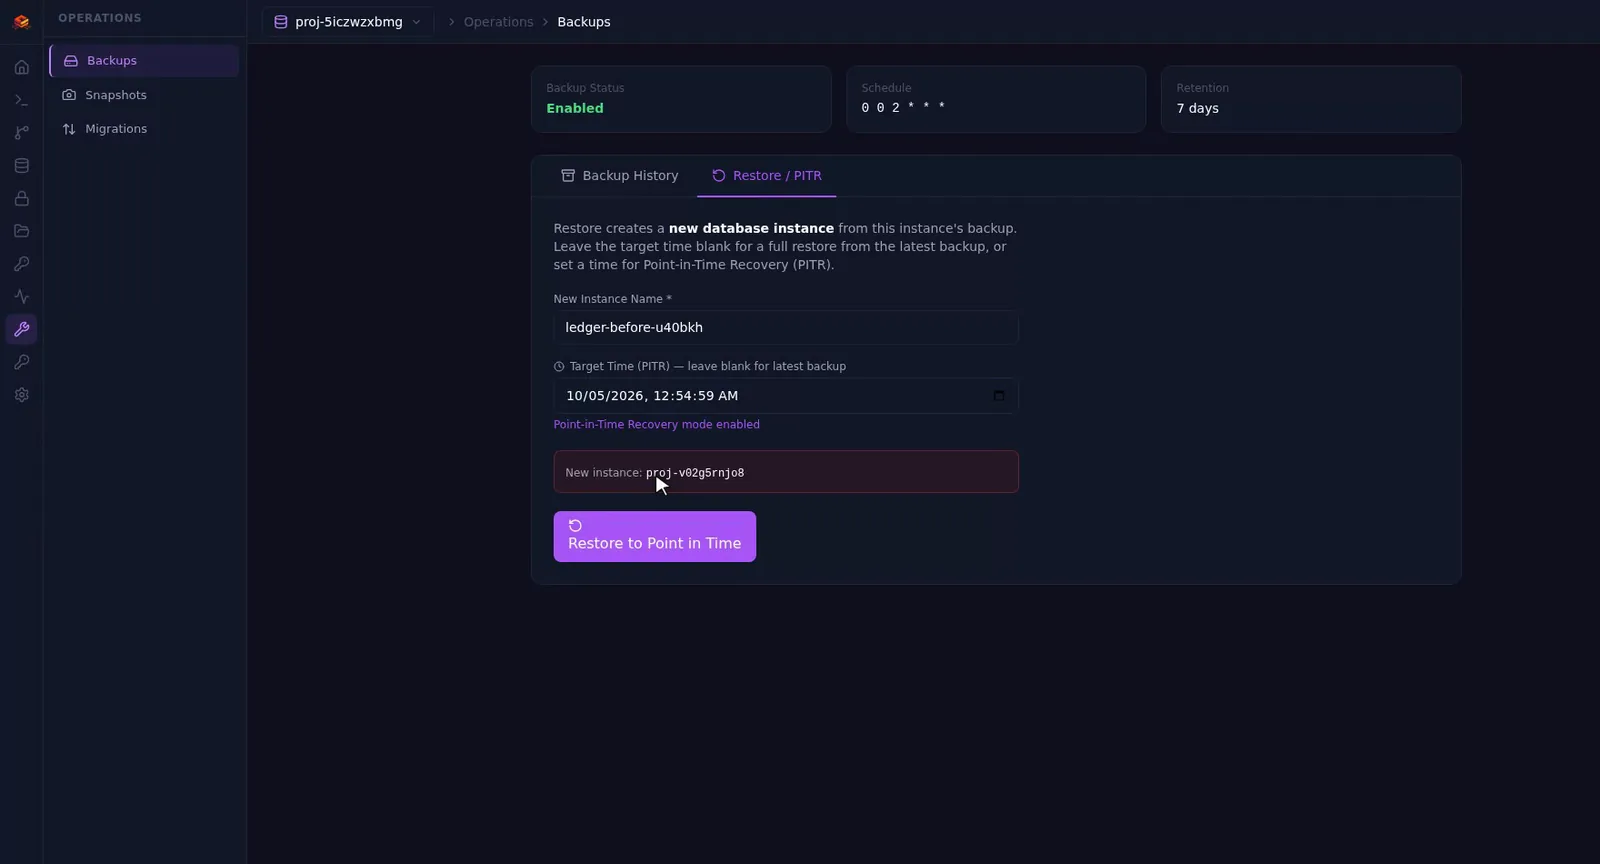Viewport: 1600px width, 864px height.
Task: Open the calendar picker in Target Time field
Action: [x=998, y=396]
